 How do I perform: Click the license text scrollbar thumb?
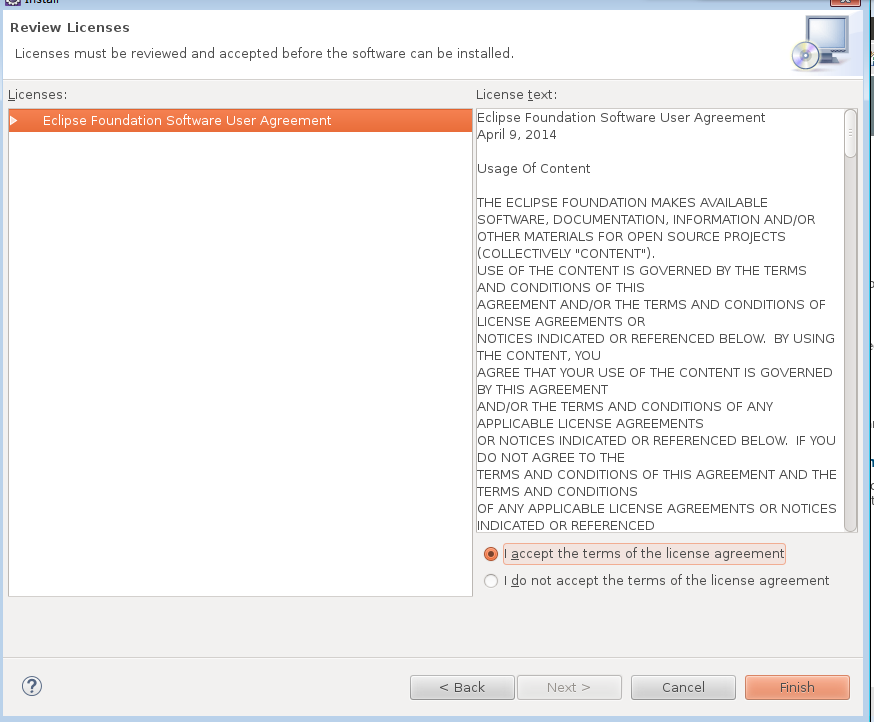point(850,133)
